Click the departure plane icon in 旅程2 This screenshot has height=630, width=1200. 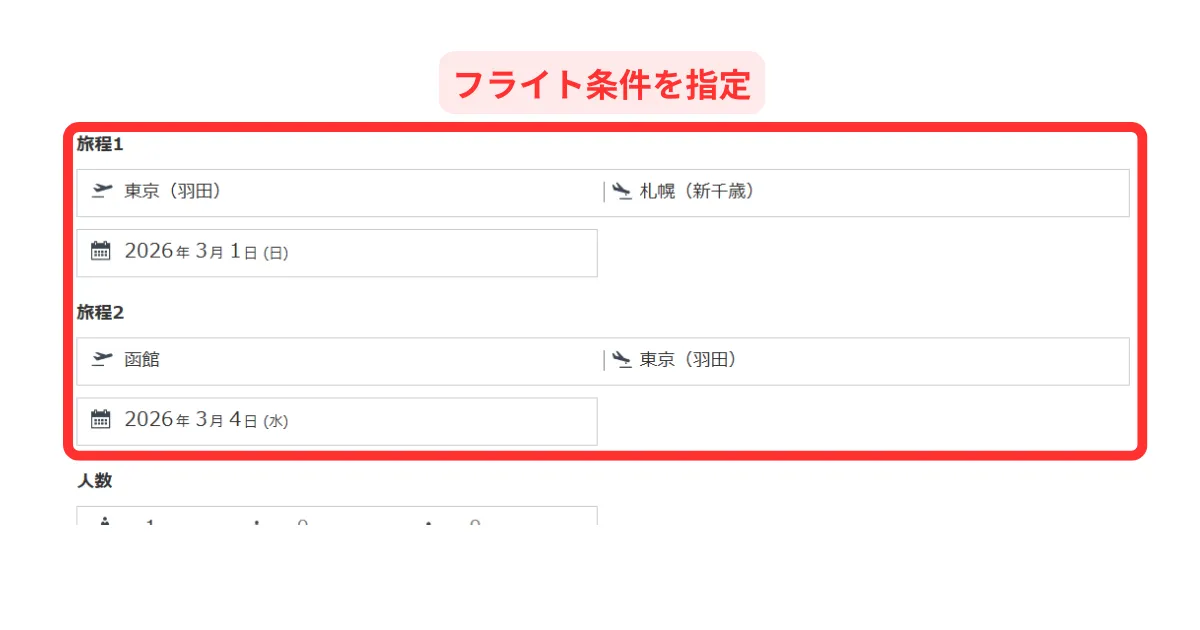point(101,359)
